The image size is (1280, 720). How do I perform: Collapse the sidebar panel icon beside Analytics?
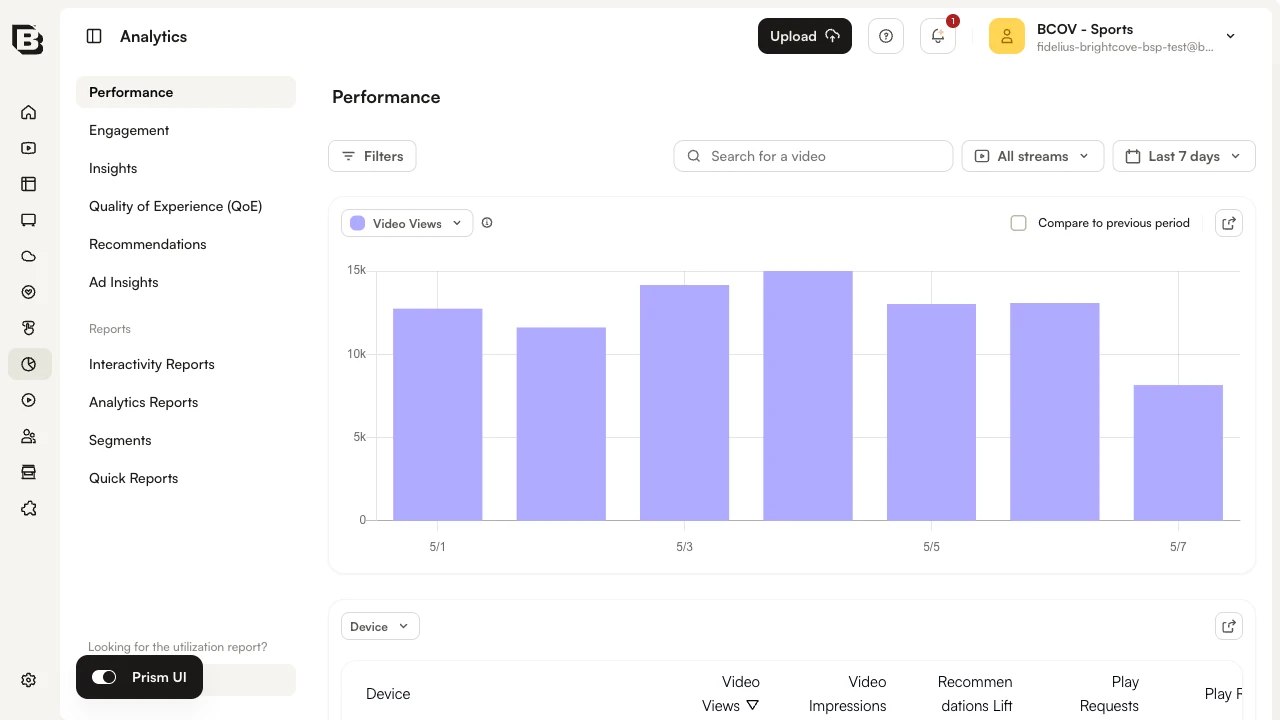[94, 36]
